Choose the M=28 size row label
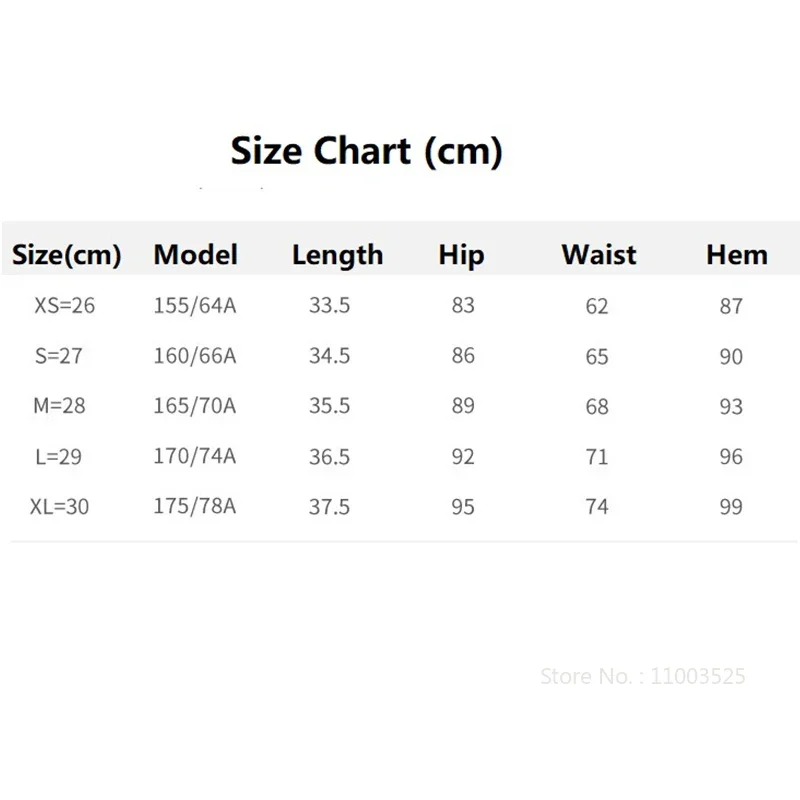Screen dimensions: 800x800 [x=59, y=406]
